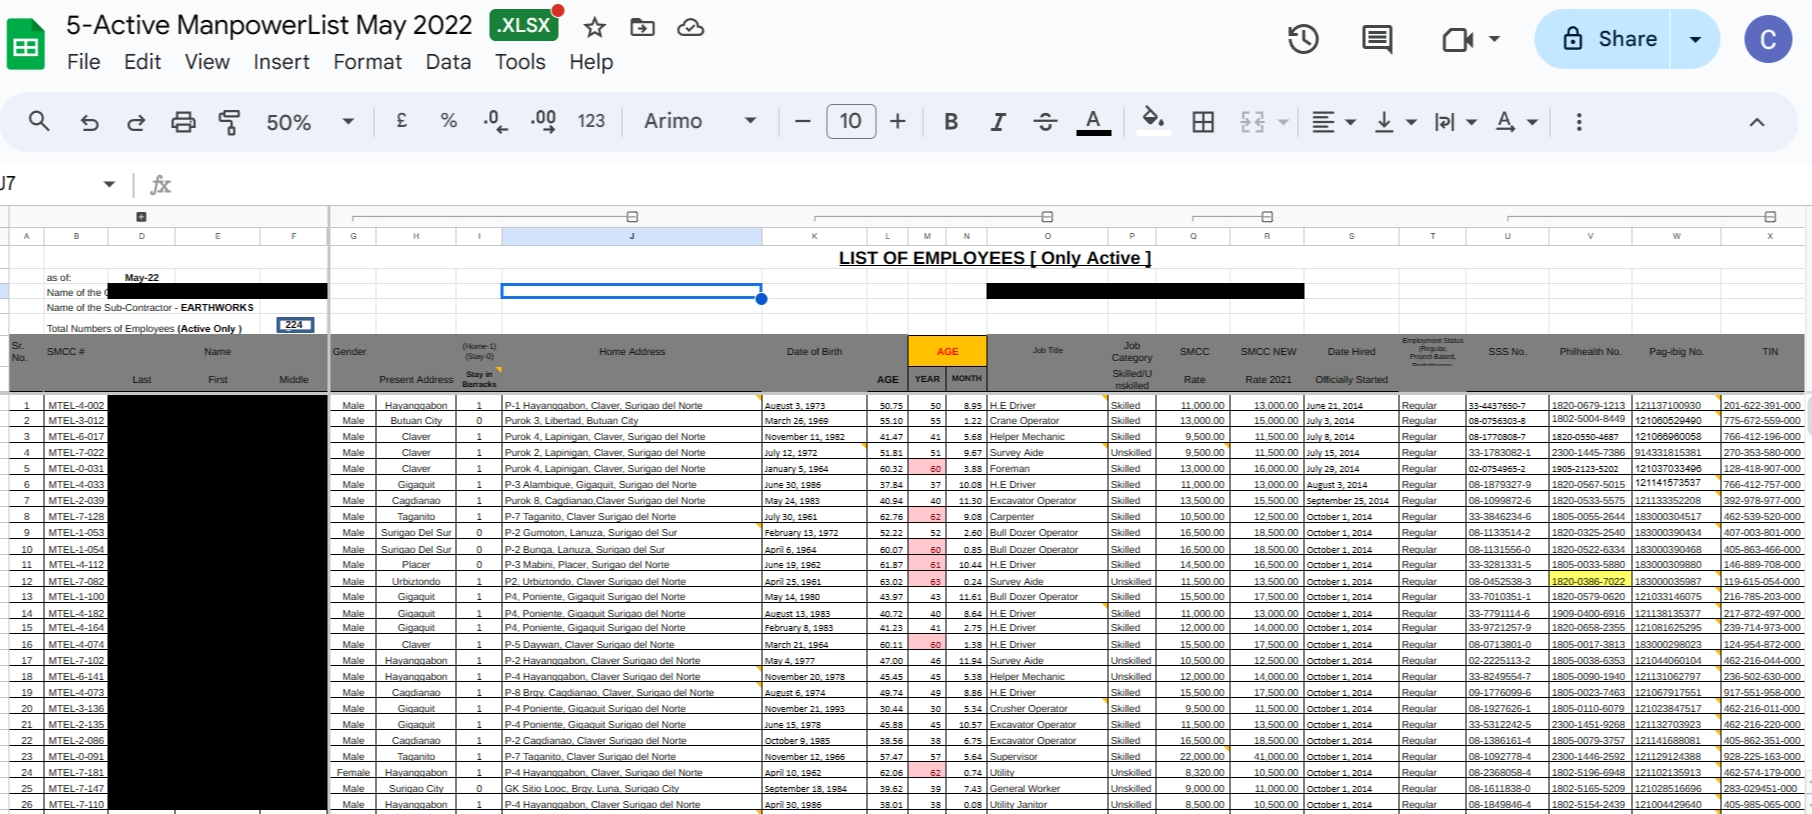Toggle bold formatting
The image size is (1812, 814).
pyautogui.click(x=951, y=122)
